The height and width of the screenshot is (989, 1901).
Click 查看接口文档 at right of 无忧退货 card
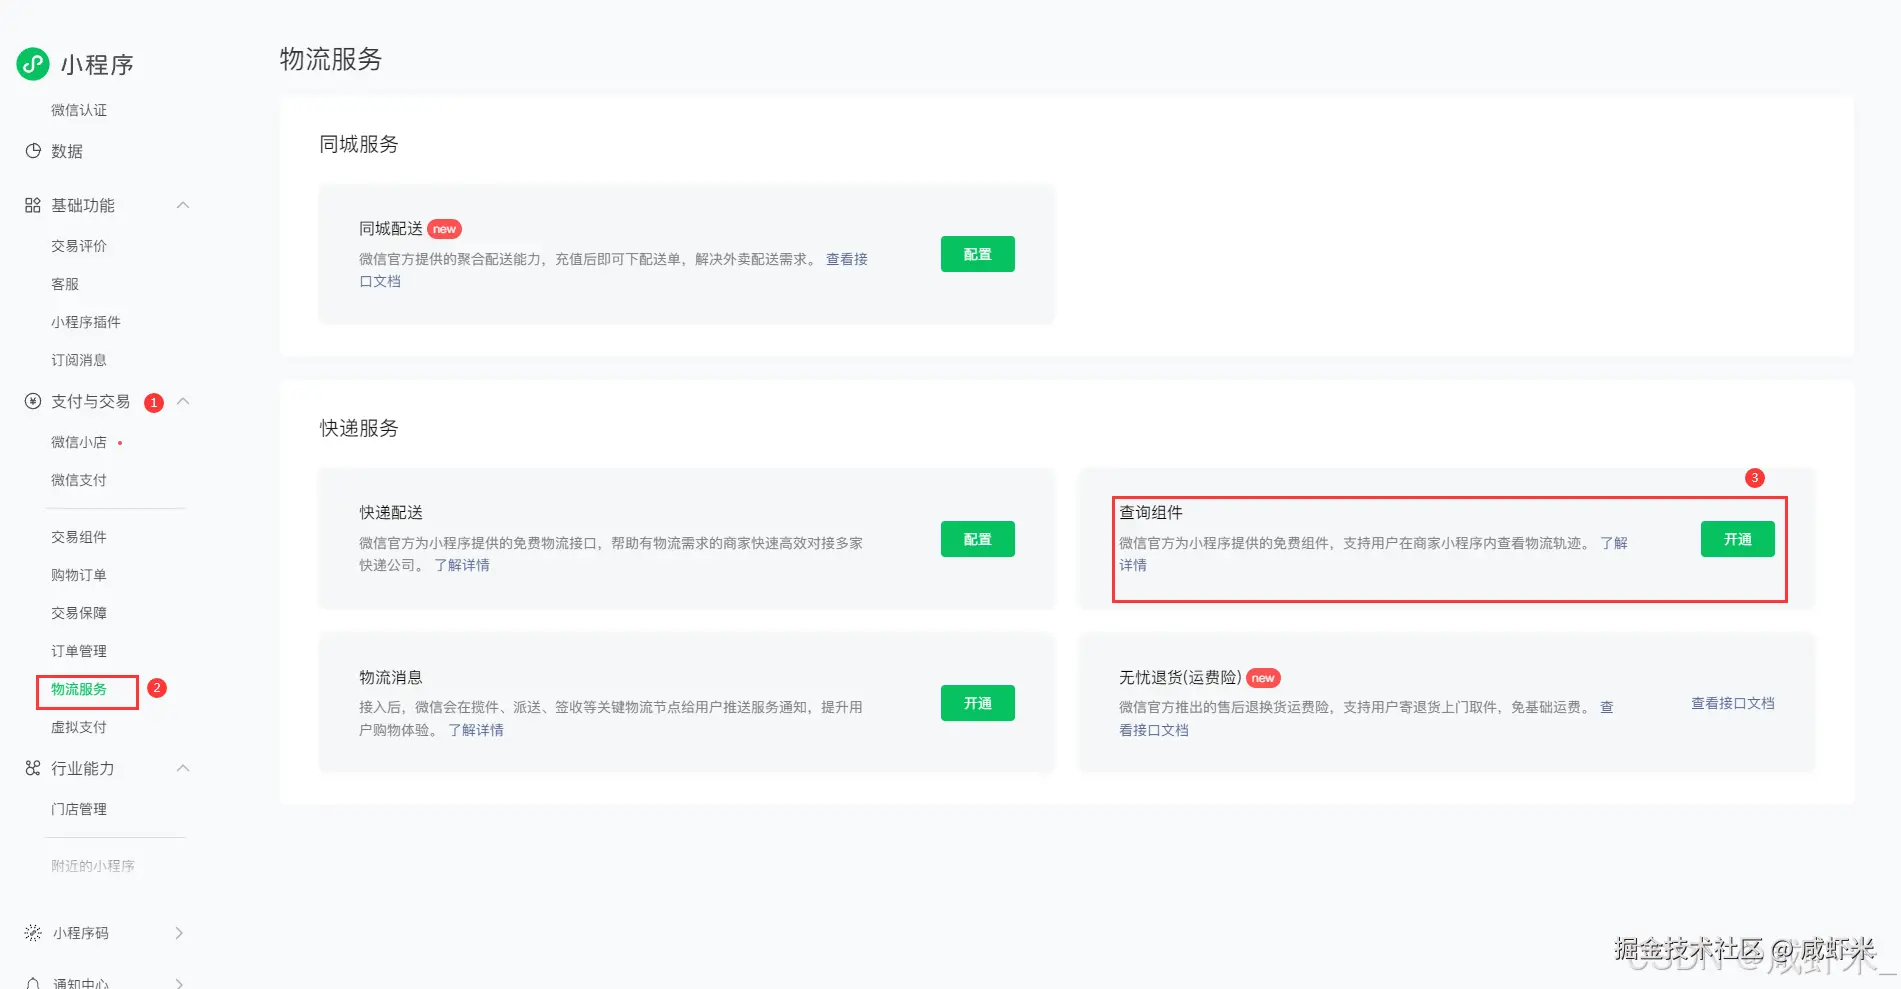point(1733,703)
